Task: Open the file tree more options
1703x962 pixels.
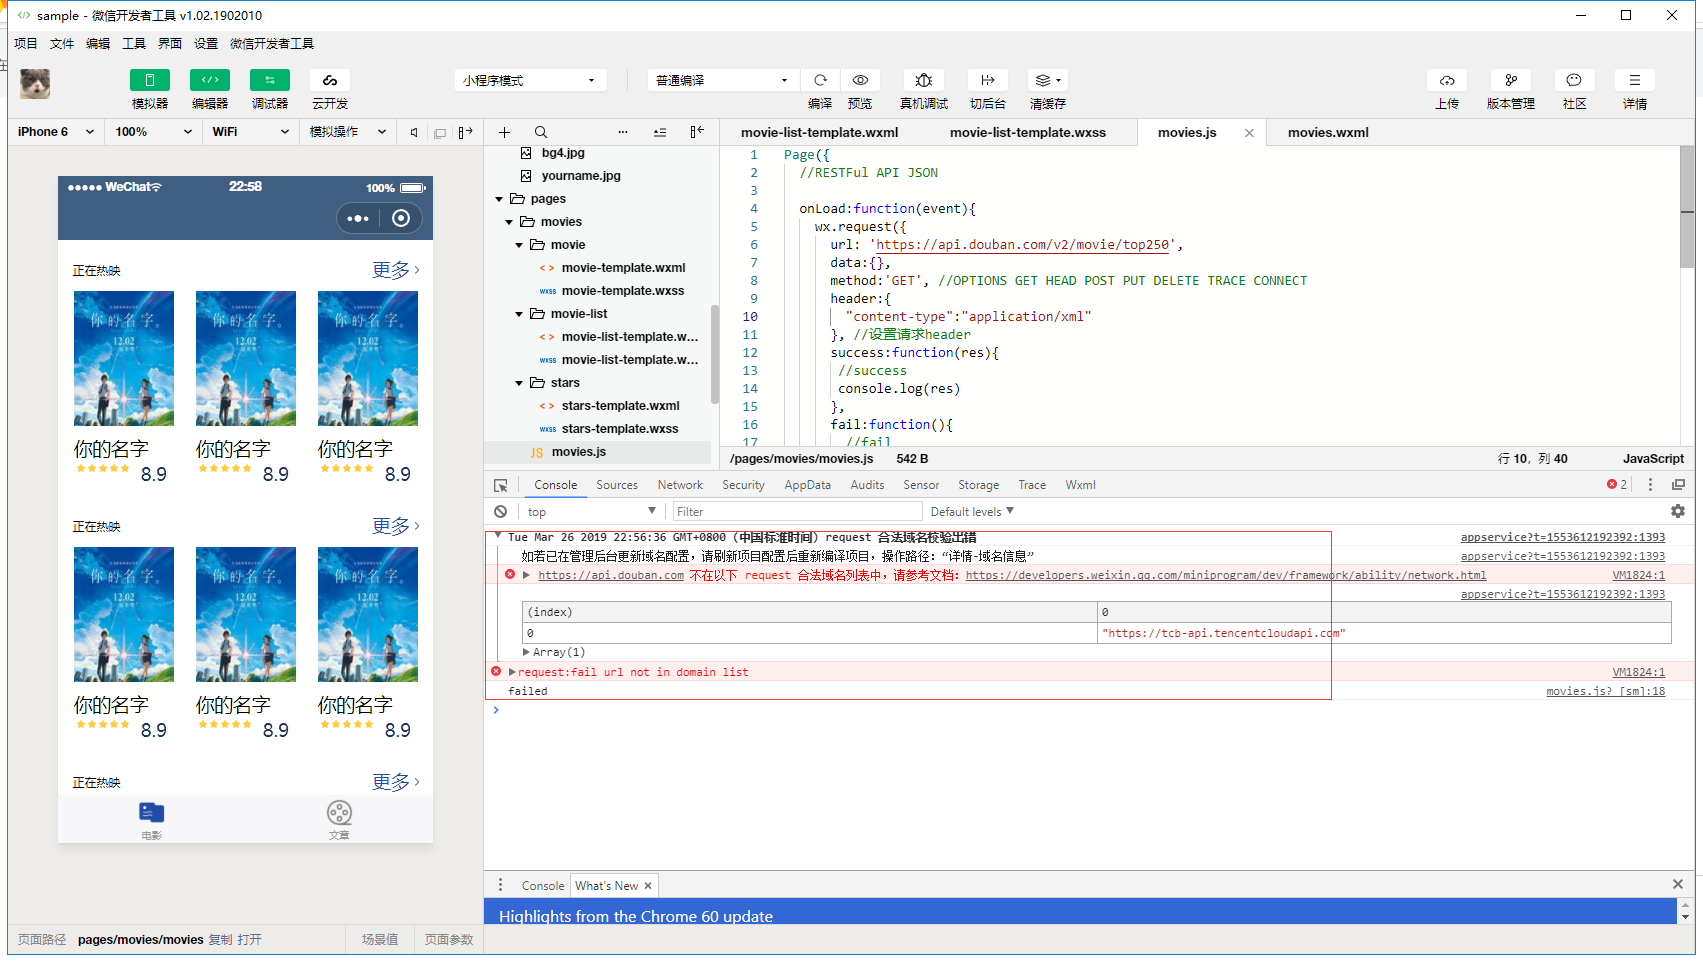Action: tap(623, 132)
